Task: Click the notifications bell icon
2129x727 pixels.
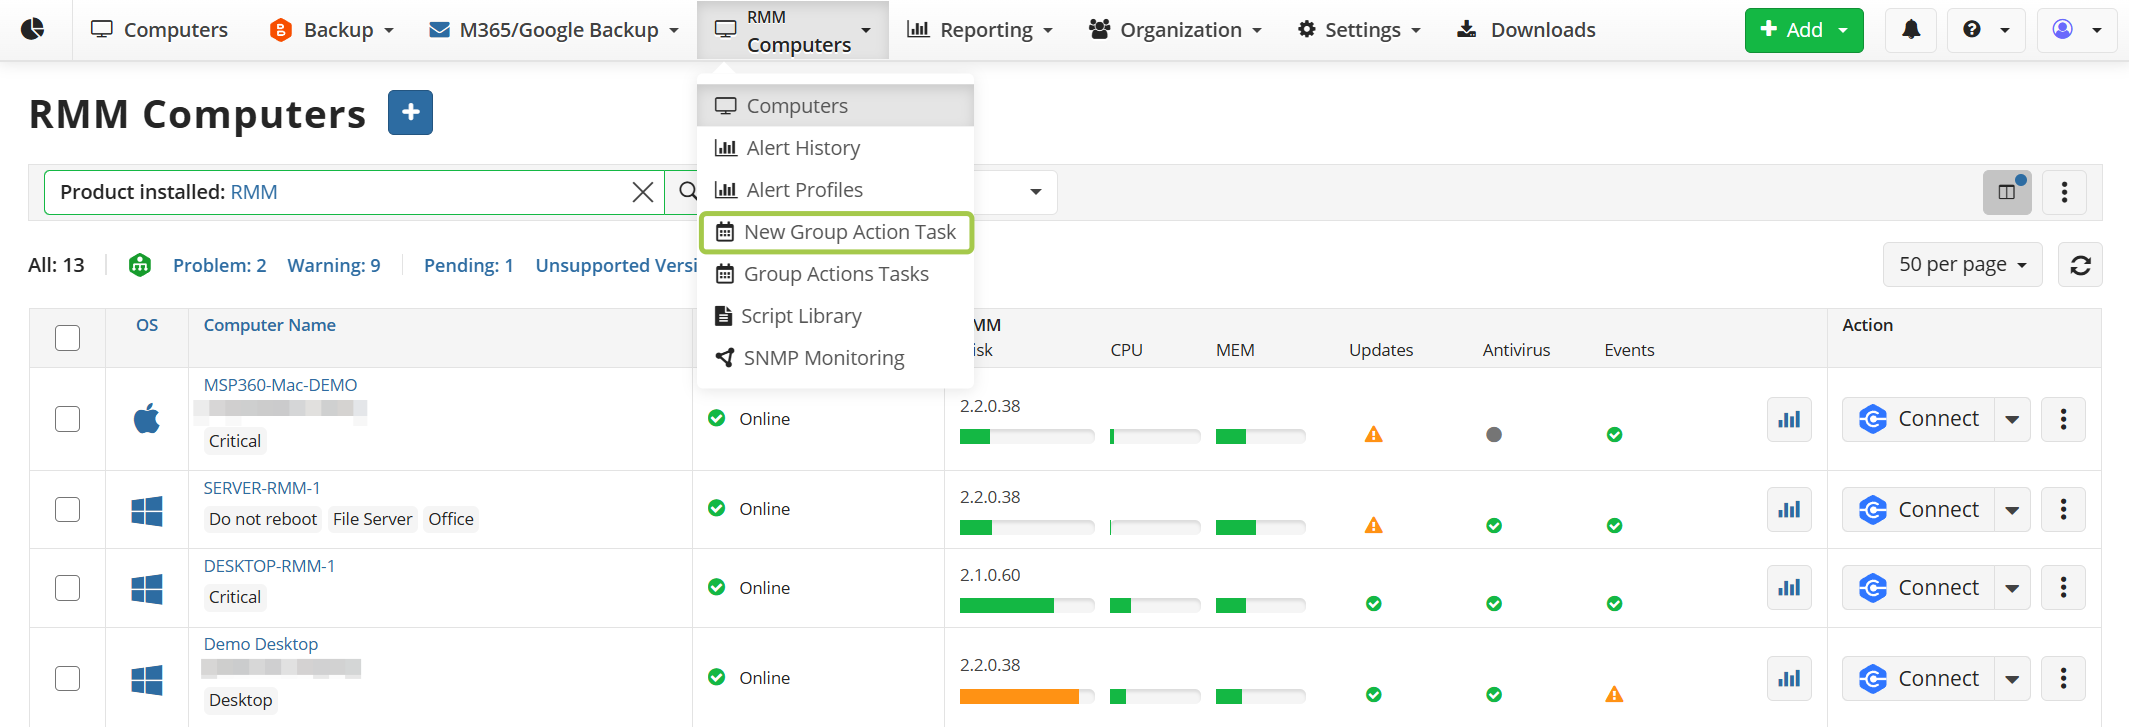Action: click(1910, 30)
